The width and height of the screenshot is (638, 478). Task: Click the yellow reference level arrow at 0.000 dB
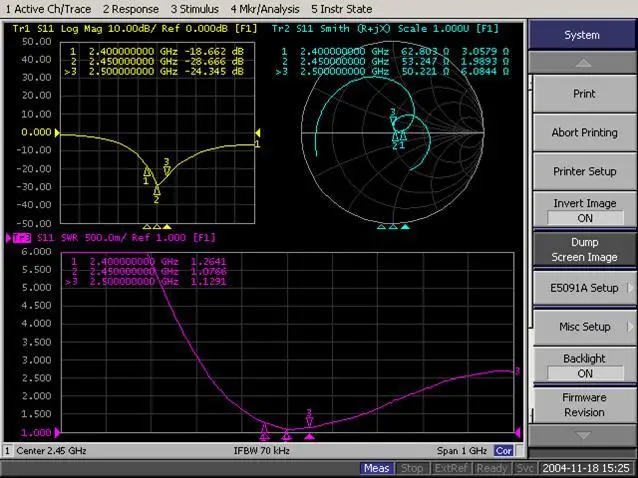56,132
